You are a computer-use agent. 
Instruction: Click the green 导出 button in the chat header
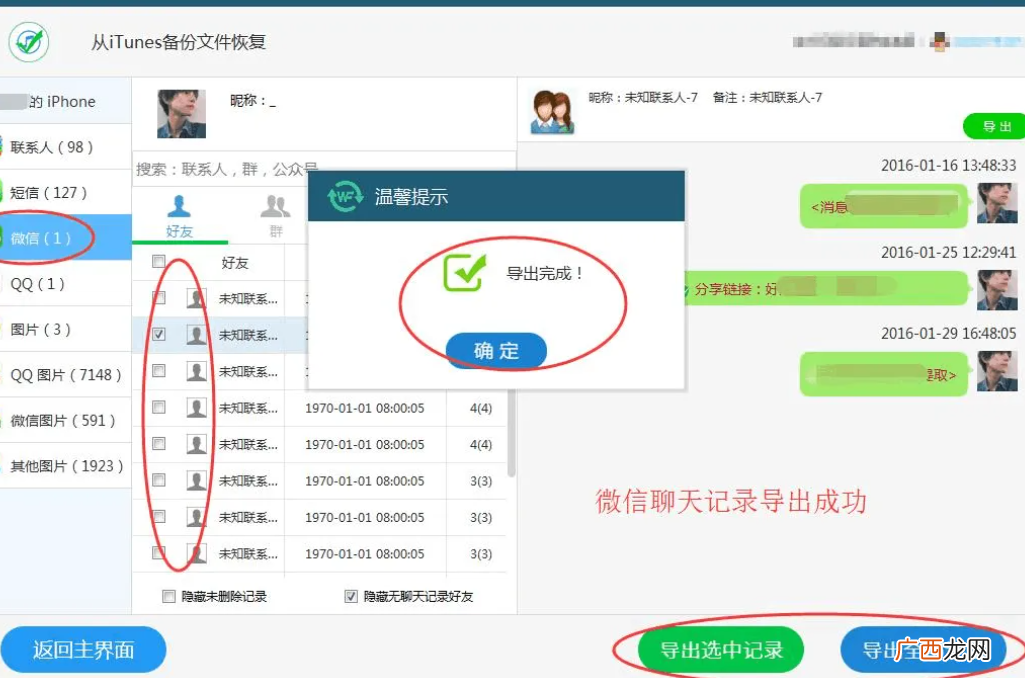click(x=996, y=126)
